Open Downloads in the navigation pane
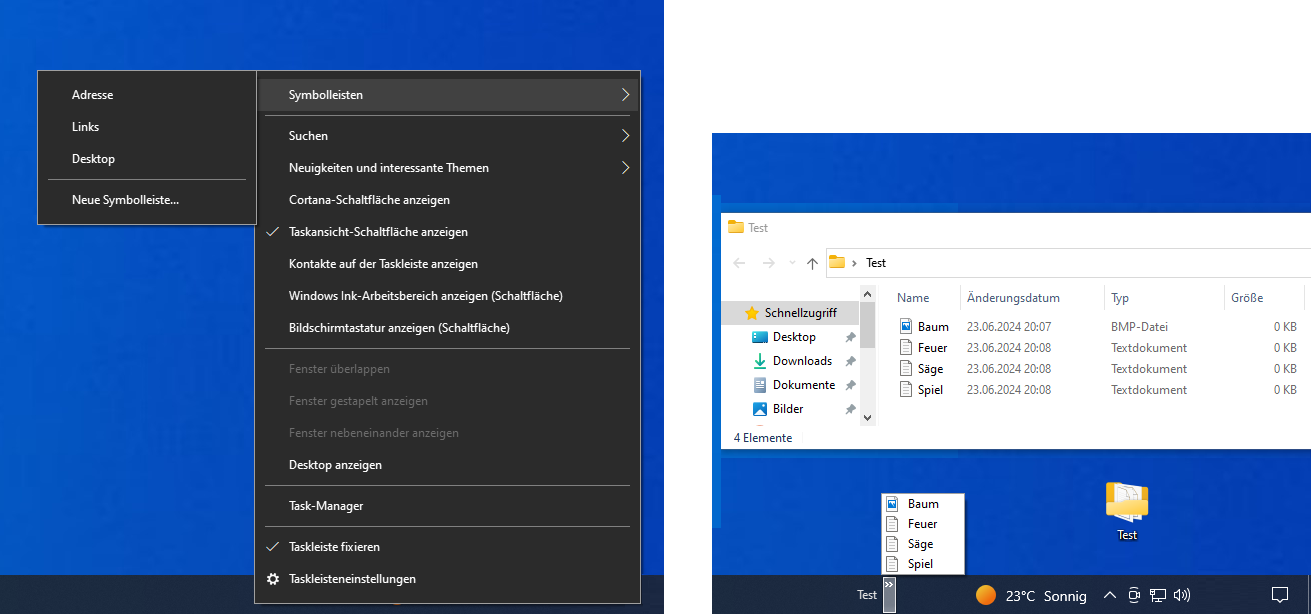The height and width of the screenshot is (614, 1311). click(x=802, y=361)
